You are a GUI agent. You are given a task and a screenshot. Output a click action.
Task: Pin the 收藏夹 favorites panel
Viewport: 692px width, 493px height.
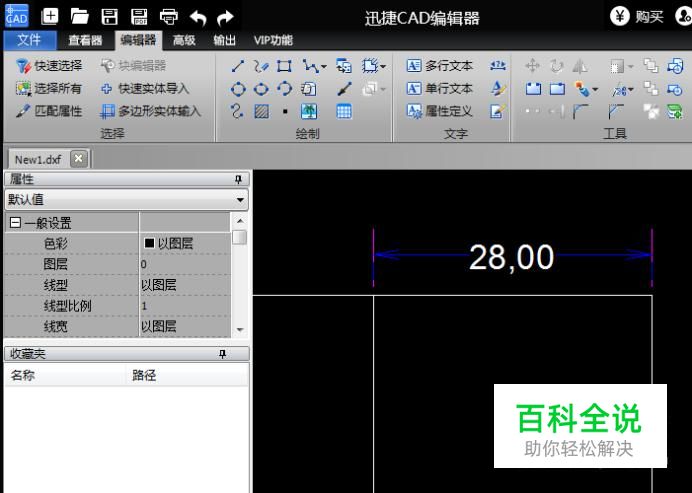222,354
